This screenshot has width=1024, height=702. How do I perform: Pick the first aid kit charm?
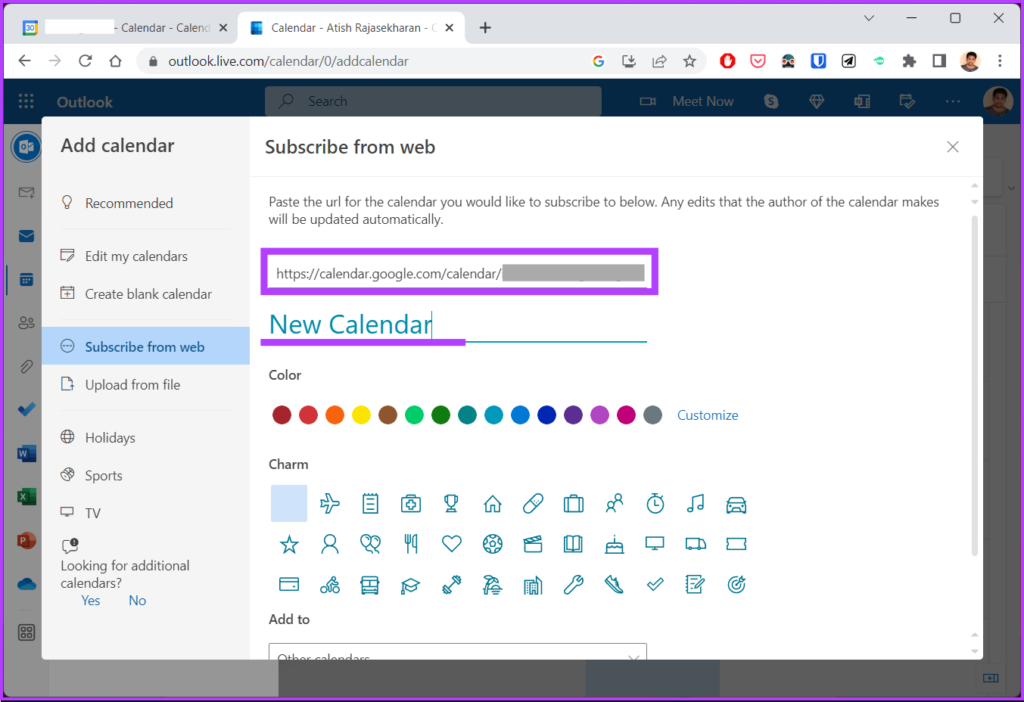(411, 503)
